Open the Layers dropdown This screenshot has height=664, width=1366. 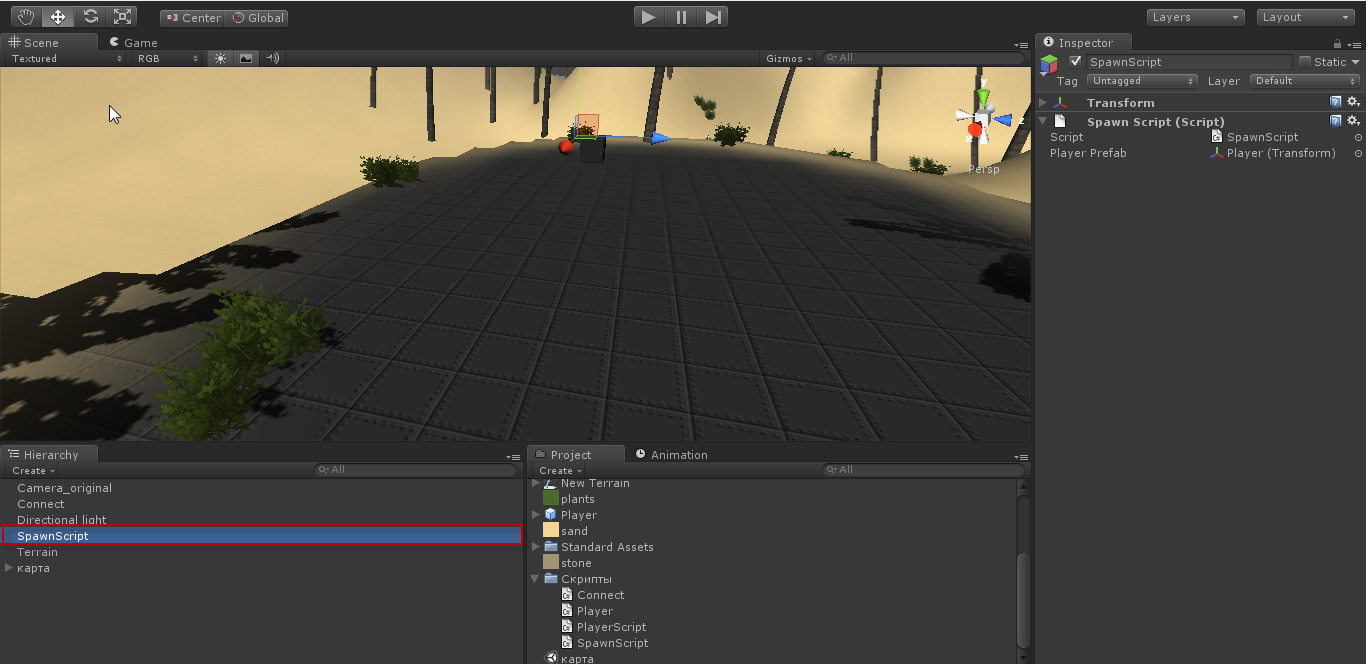click(x=1195, y=17)
